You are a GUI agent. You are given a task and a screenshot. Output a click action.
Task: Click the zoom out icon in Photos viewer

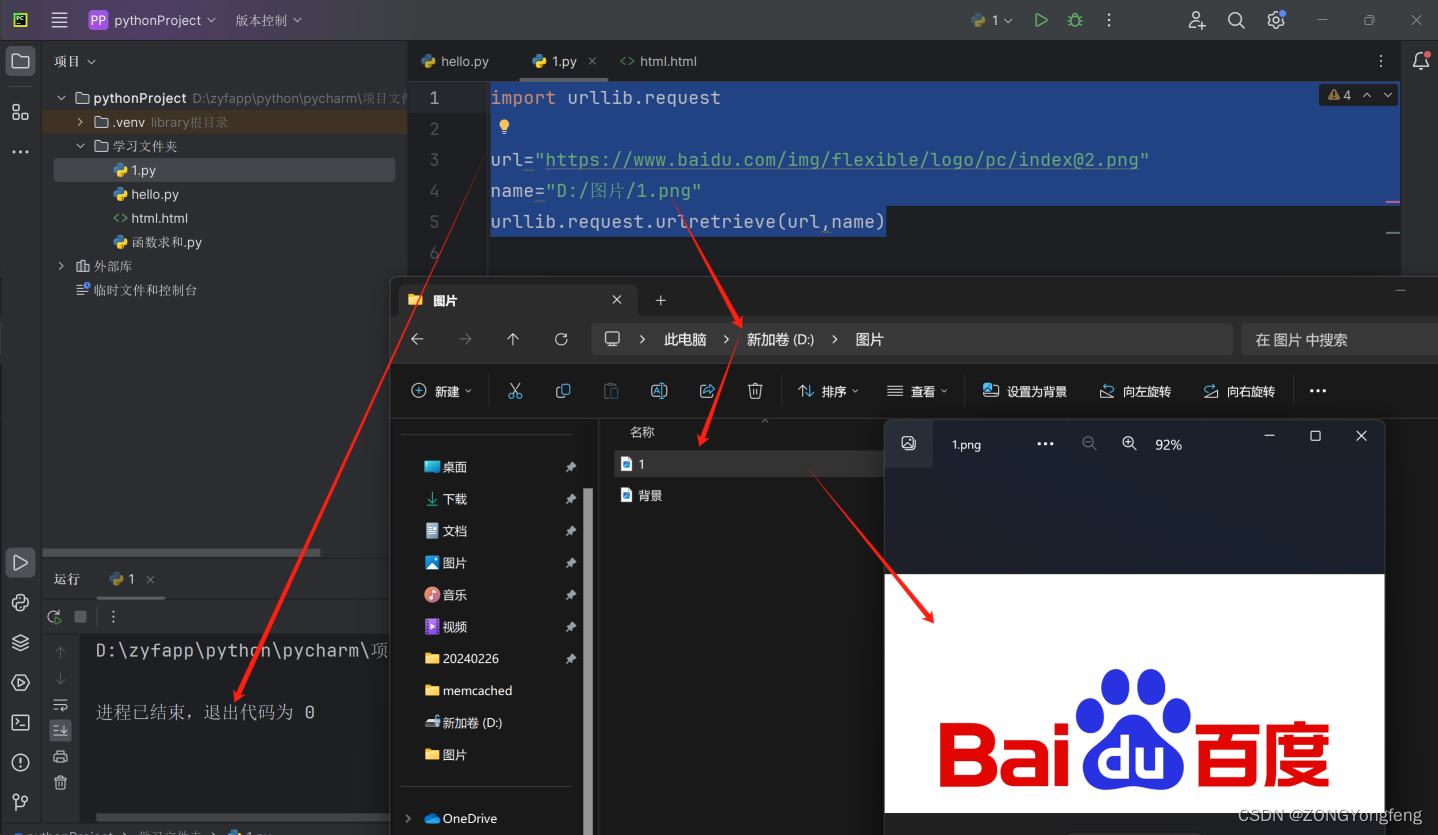point(1089,444)
